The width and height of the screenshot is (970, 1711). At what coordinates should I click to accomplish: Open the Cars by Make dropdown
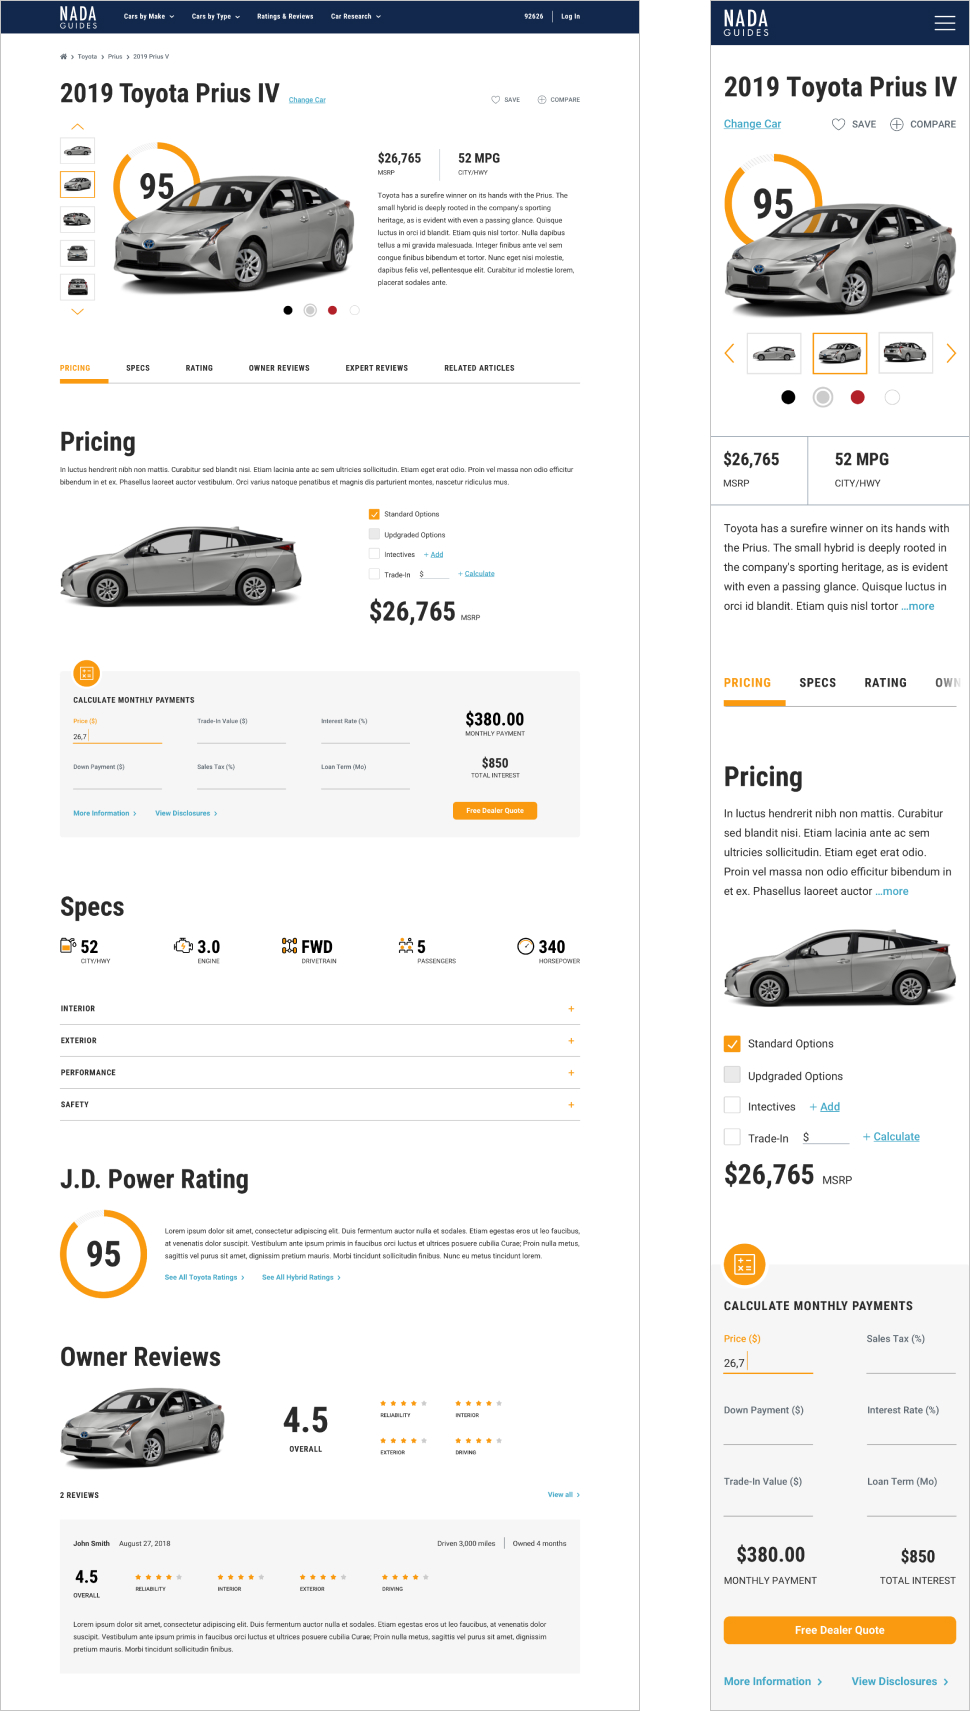(149, 17)
